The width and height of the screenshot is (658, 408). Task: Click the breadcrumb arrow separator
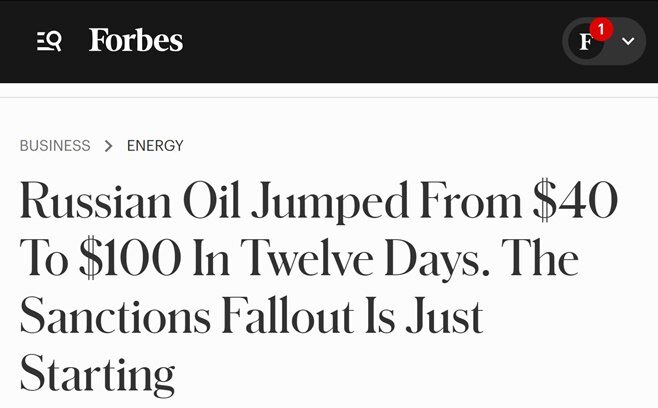click(x=108, y=146)
